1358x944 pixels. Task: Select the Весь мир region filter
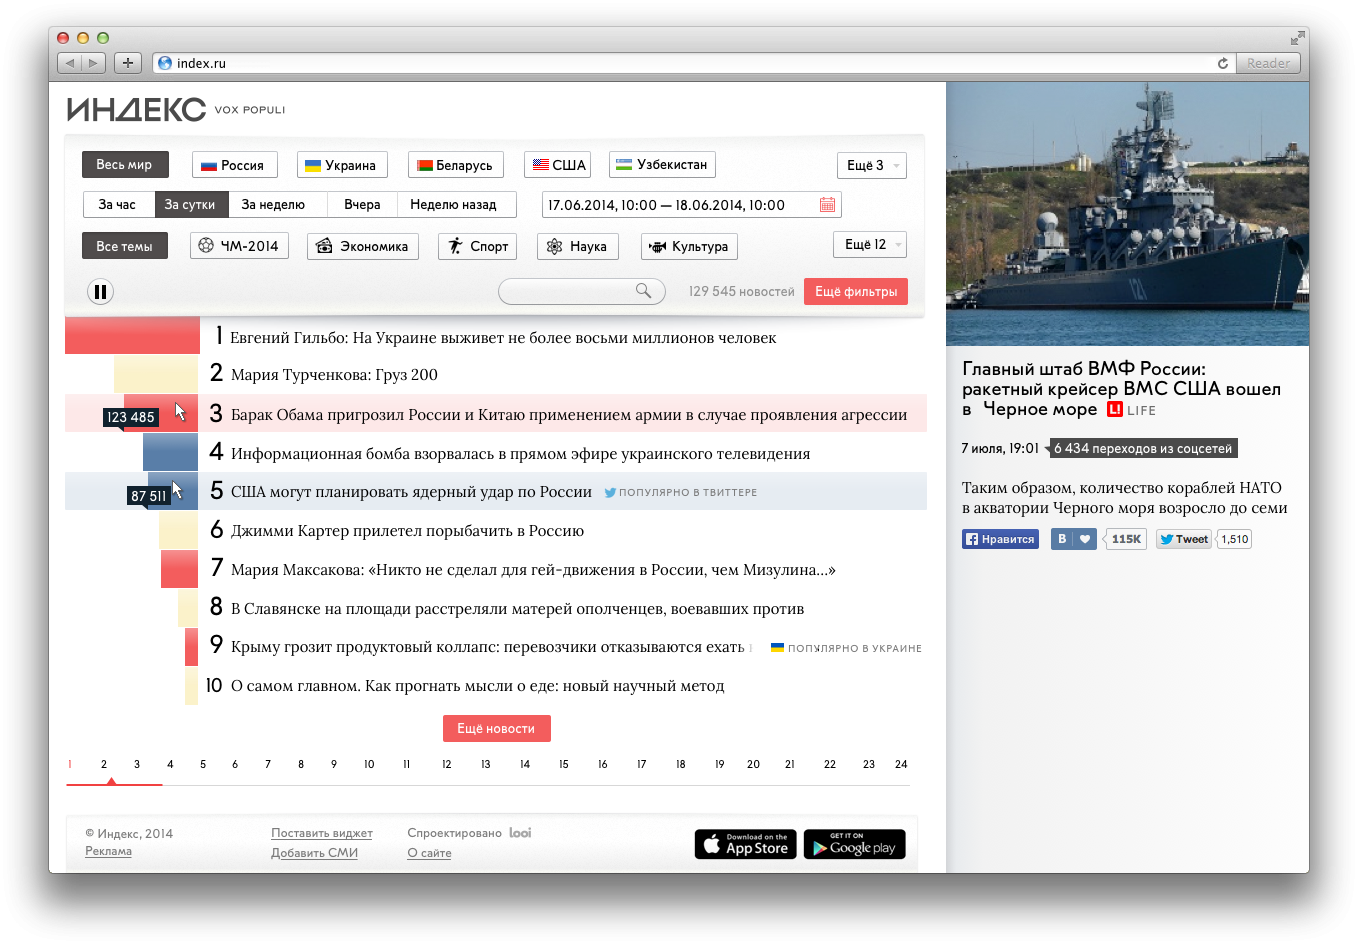tap(125, 165)
